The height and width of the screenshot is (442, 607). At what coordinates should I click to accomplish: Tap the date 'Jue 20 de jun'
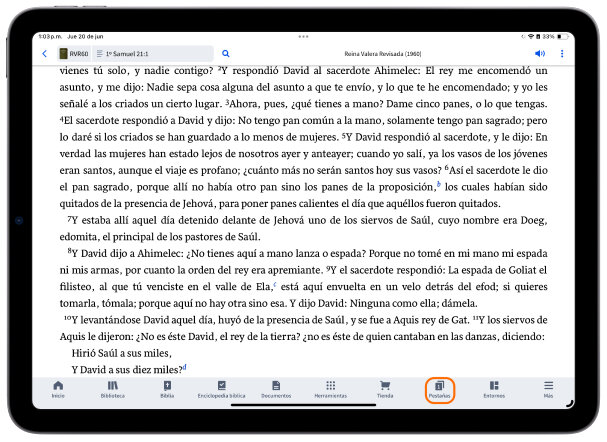pos(85,36)
